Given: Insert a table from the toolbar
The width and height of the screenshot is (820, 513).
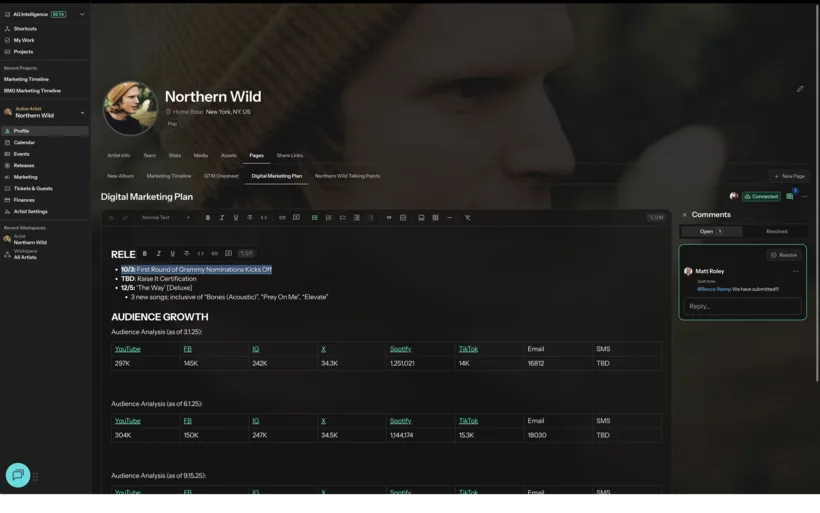Looking at the screenshot, I should (435, 218).
